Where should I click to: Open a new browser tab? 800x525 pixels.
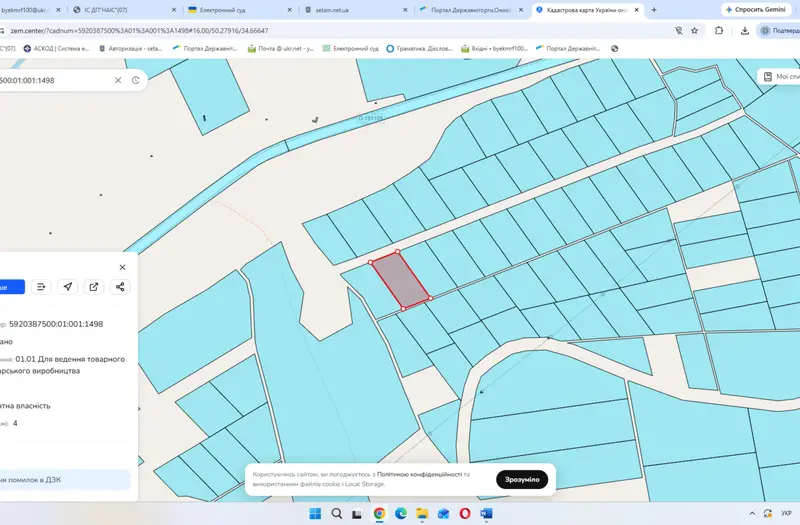(x=654, y=10)
